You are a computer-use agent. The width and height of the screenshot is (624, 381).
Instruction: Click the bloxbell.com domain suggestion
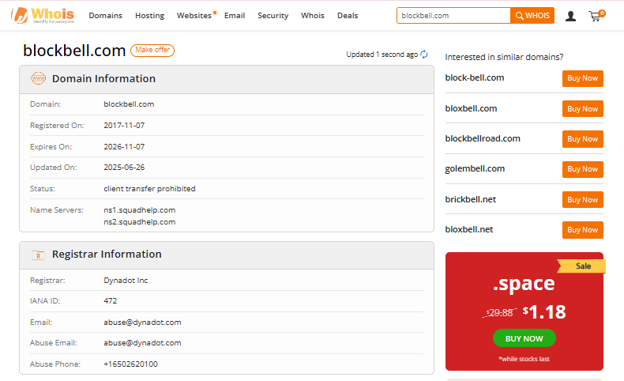coord(471,108)
